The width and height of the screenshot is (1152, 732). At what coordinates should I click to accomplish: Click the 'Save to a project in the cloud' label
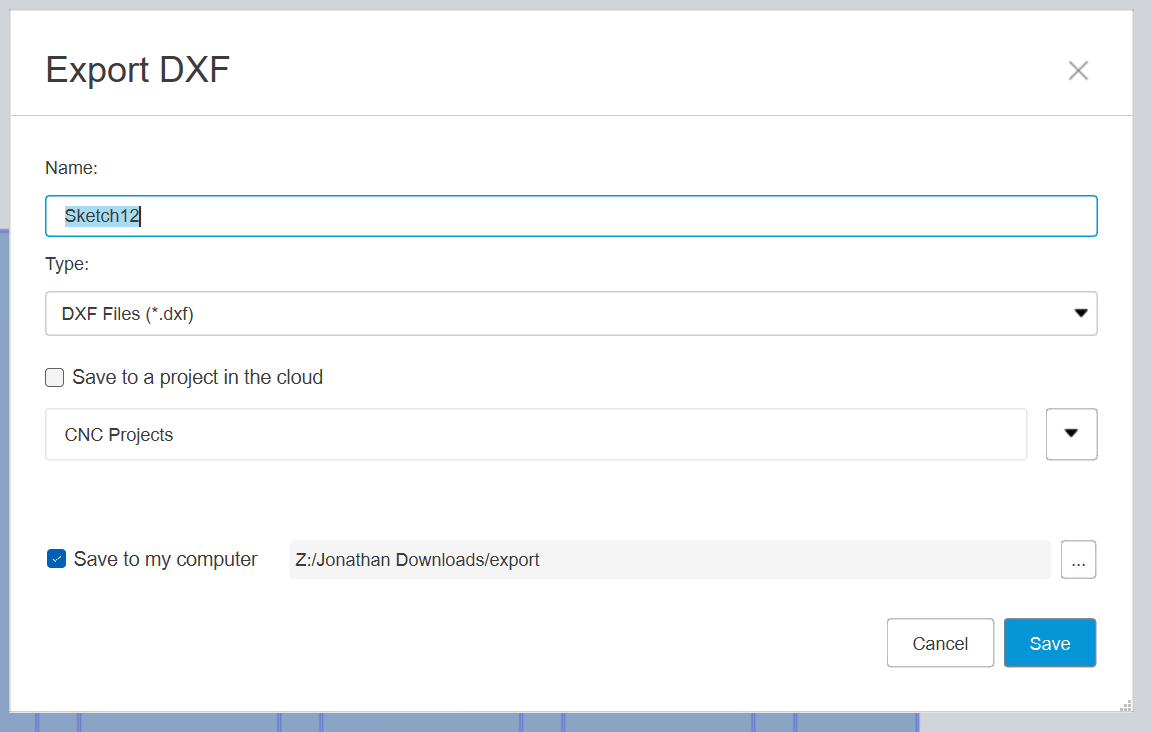[197, 378]
